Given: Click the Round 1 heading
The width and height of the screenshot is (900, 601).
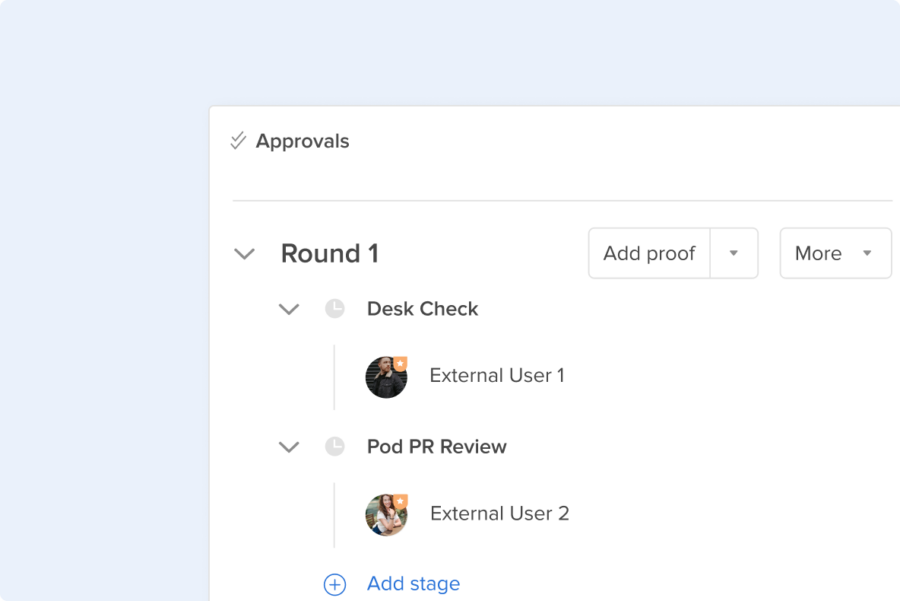Looking at the screenshot, I should 329,253.
